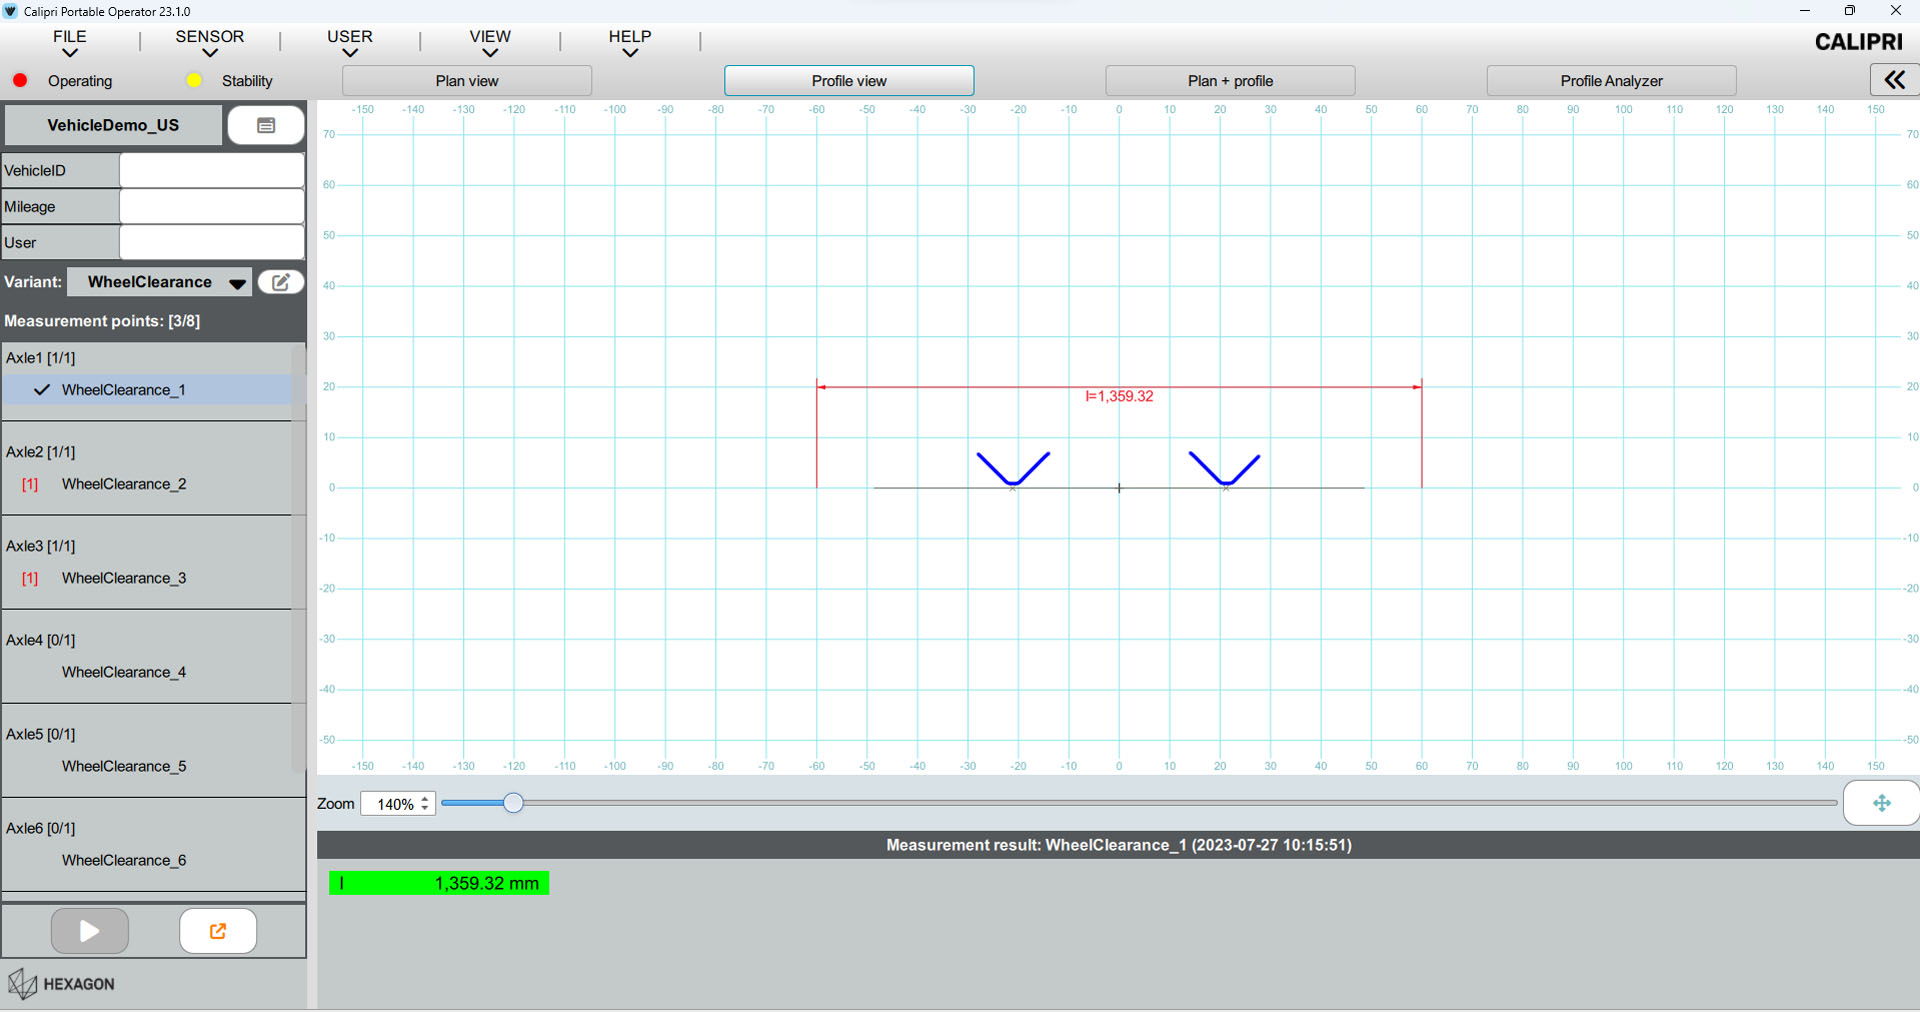The width and height of the screenshot is (1920, 1012).
Task: Click the l=1,359.32 dimension label
Action: pyautogui.click(x=1119, y=397)
